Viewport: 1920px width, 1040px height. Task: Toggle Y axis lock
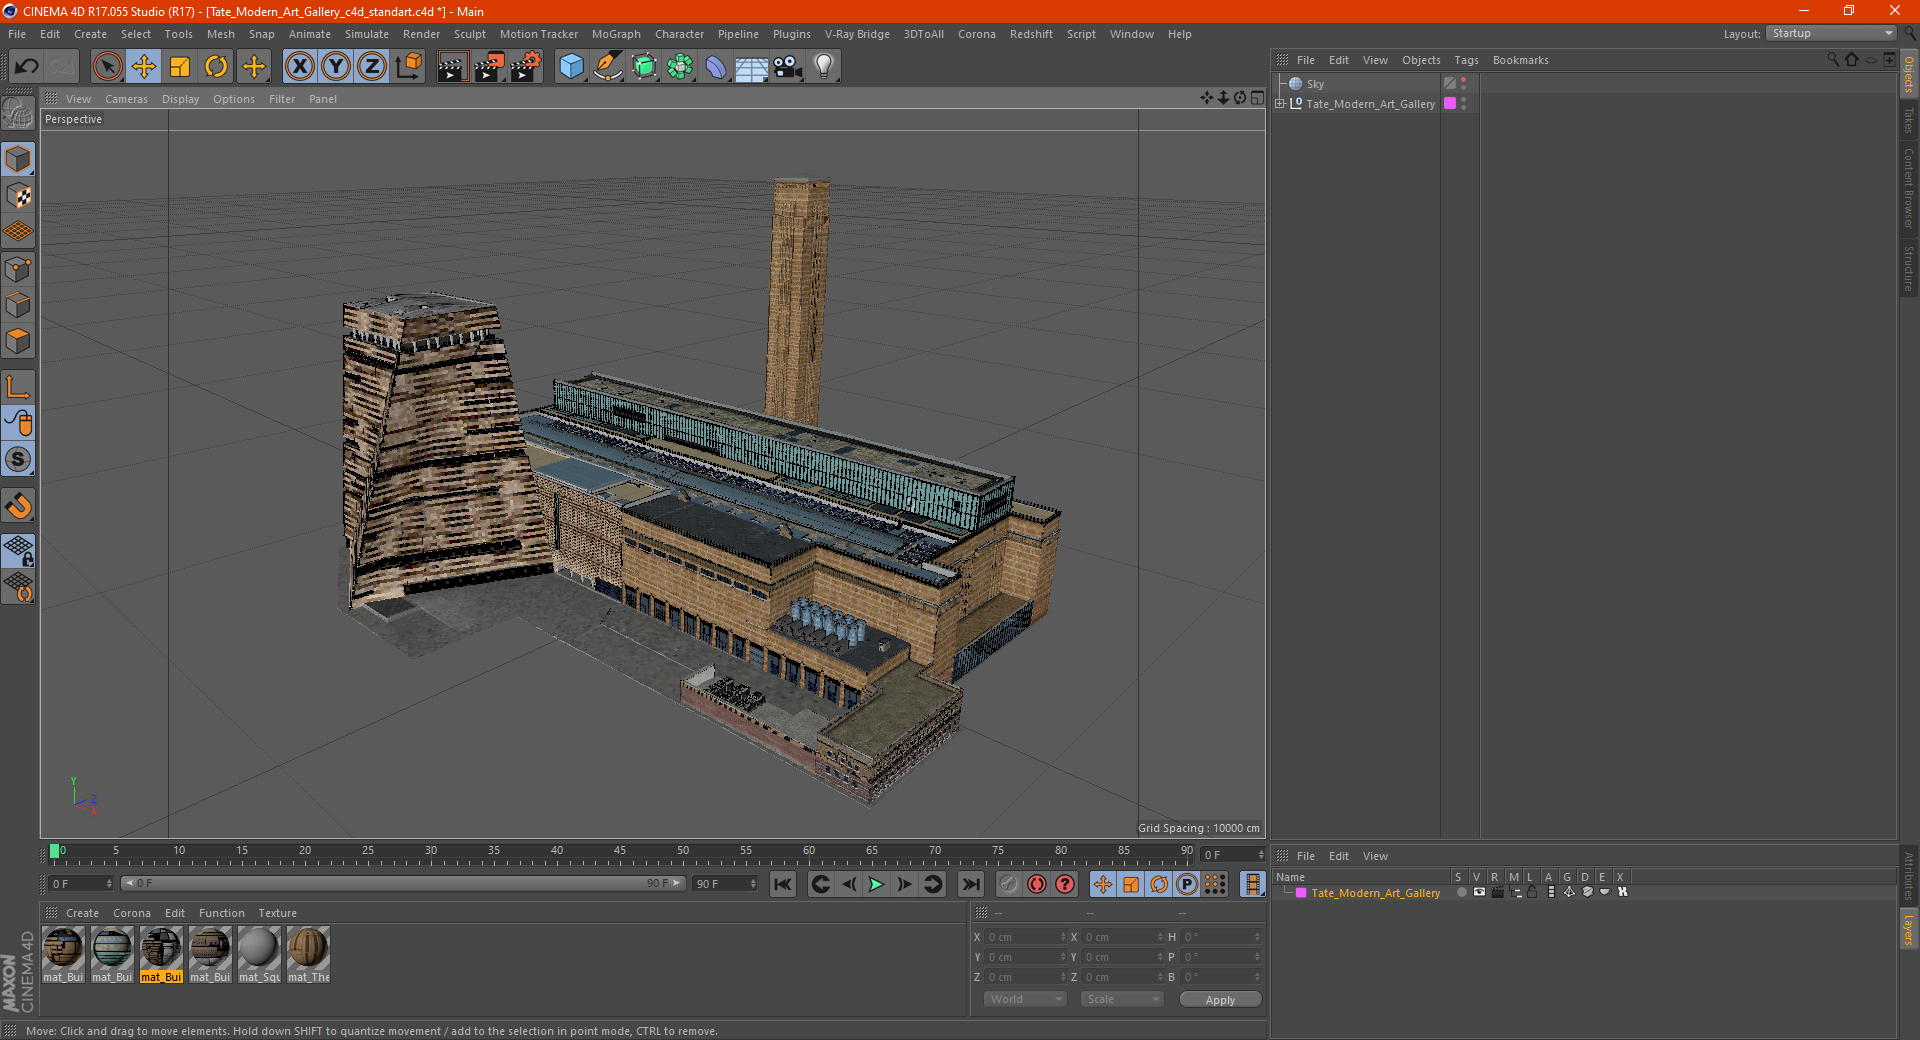point(336,67)
